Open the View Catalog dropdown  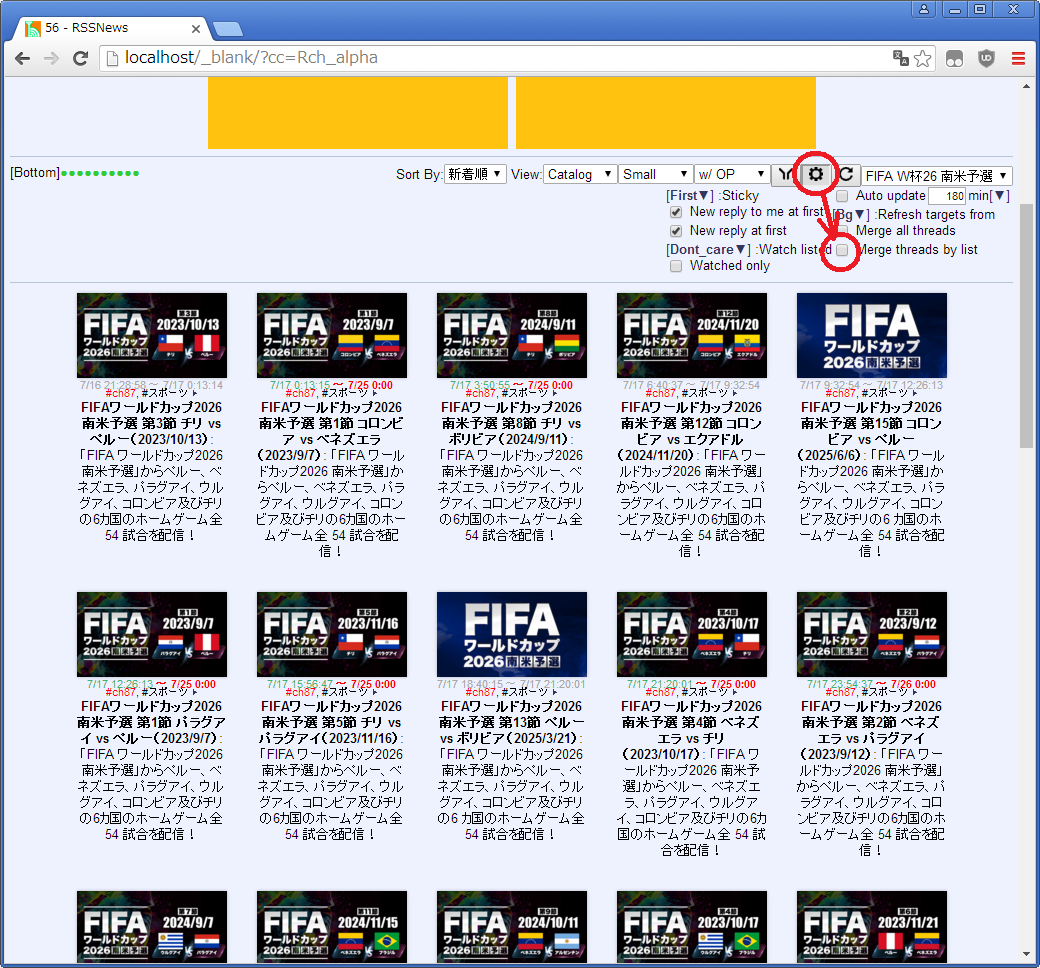coord(580,174)
